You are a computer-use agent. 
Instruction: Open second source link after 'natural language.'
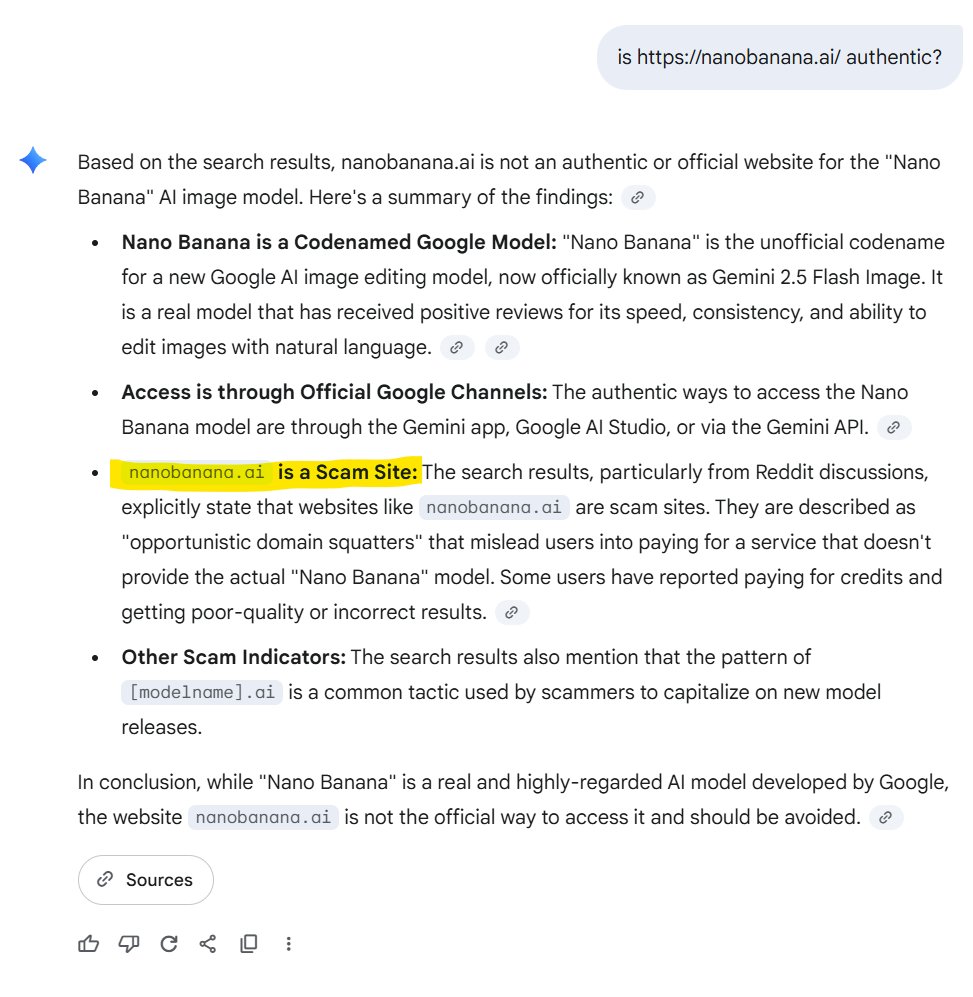tap(502, 348)
